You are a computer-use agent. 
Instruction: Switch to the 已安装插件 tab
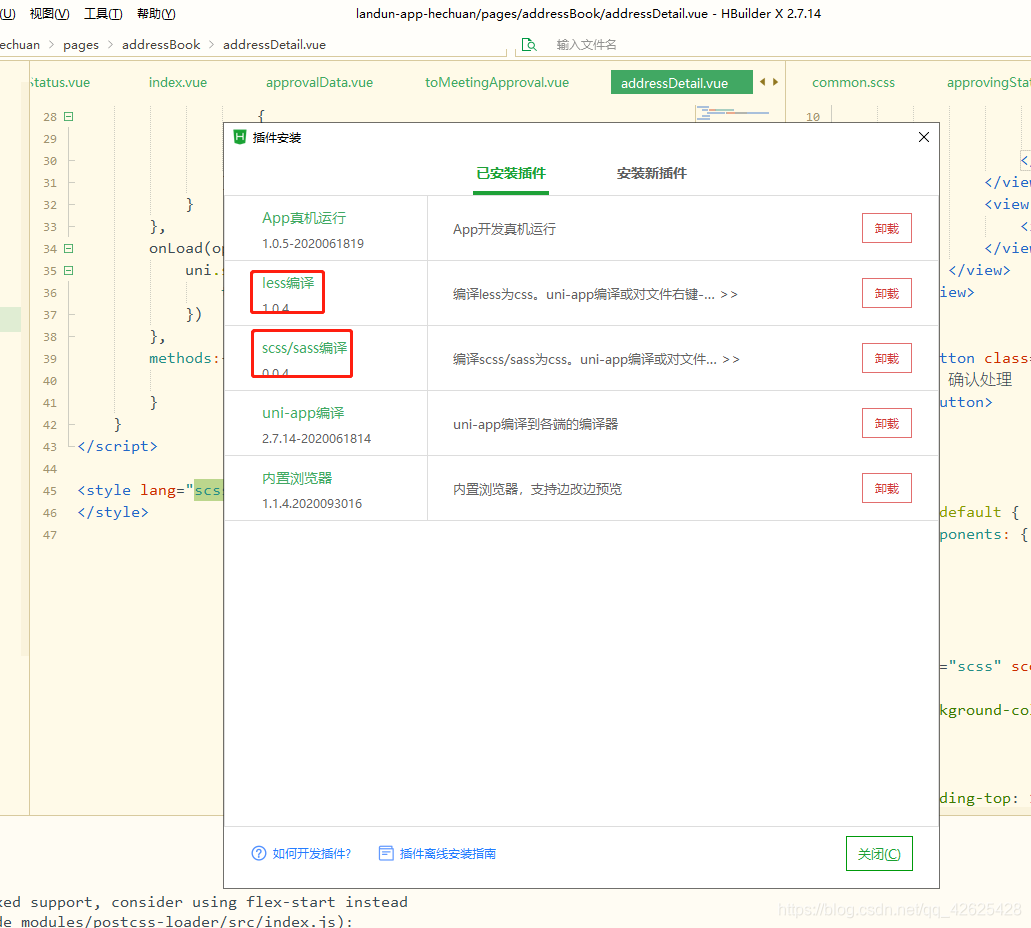(x=511, y=173)
